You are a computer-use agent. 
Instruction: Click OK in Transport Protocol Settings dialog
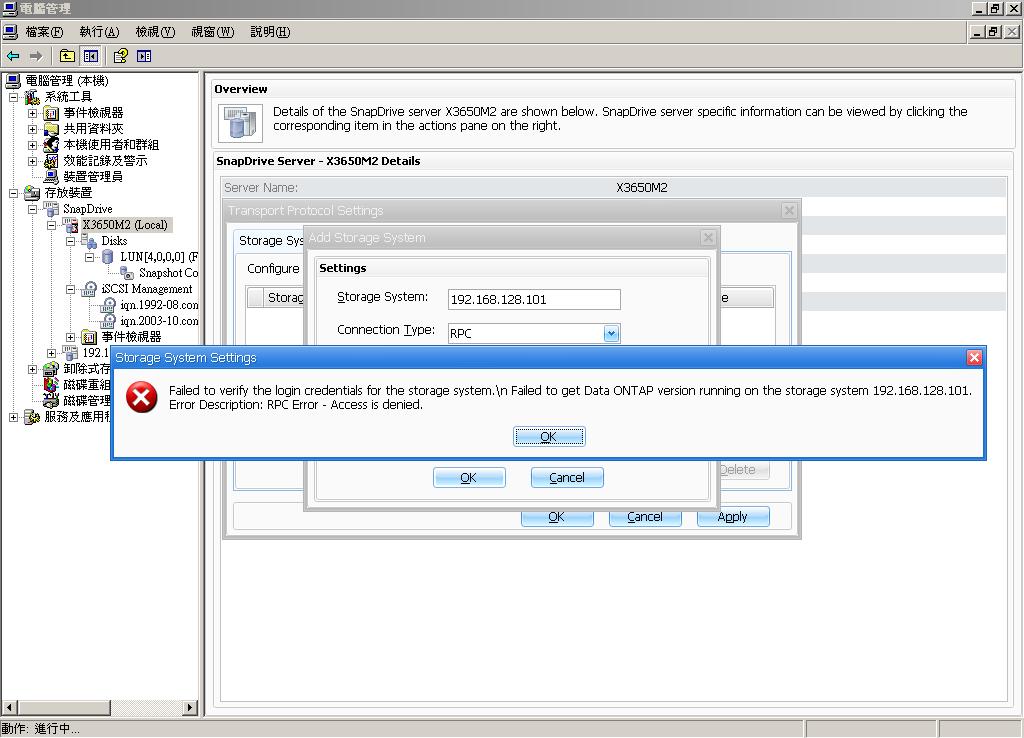556,517
